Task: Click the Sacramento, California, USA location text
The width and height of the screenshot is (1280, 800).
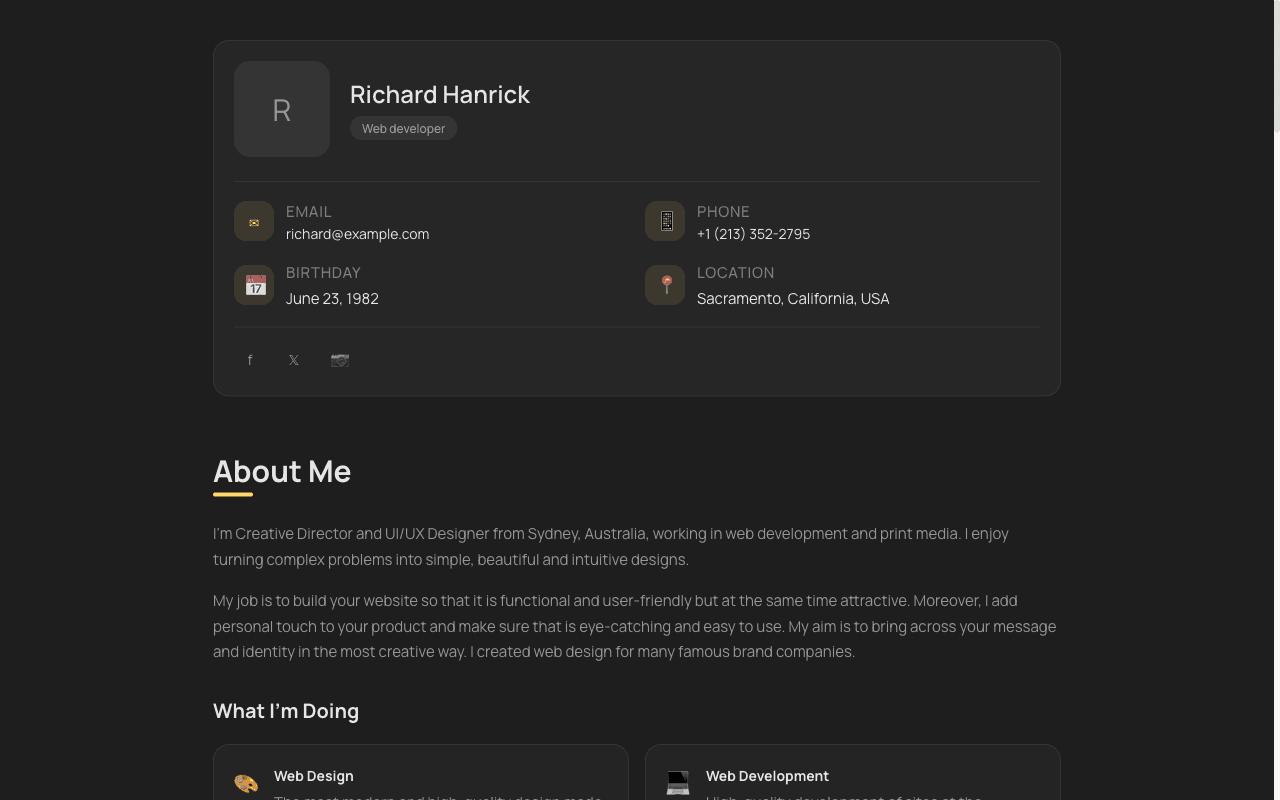Action: 793,298
